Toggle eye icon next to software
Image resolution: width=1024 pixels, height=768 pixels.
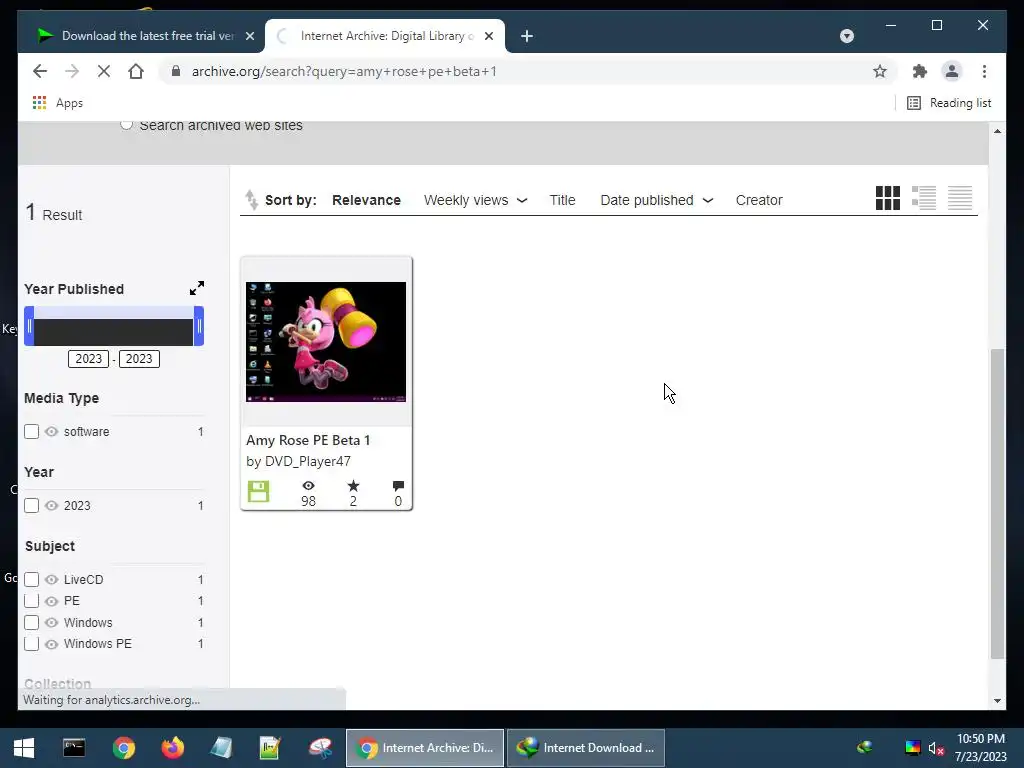(x=52, y=432)
